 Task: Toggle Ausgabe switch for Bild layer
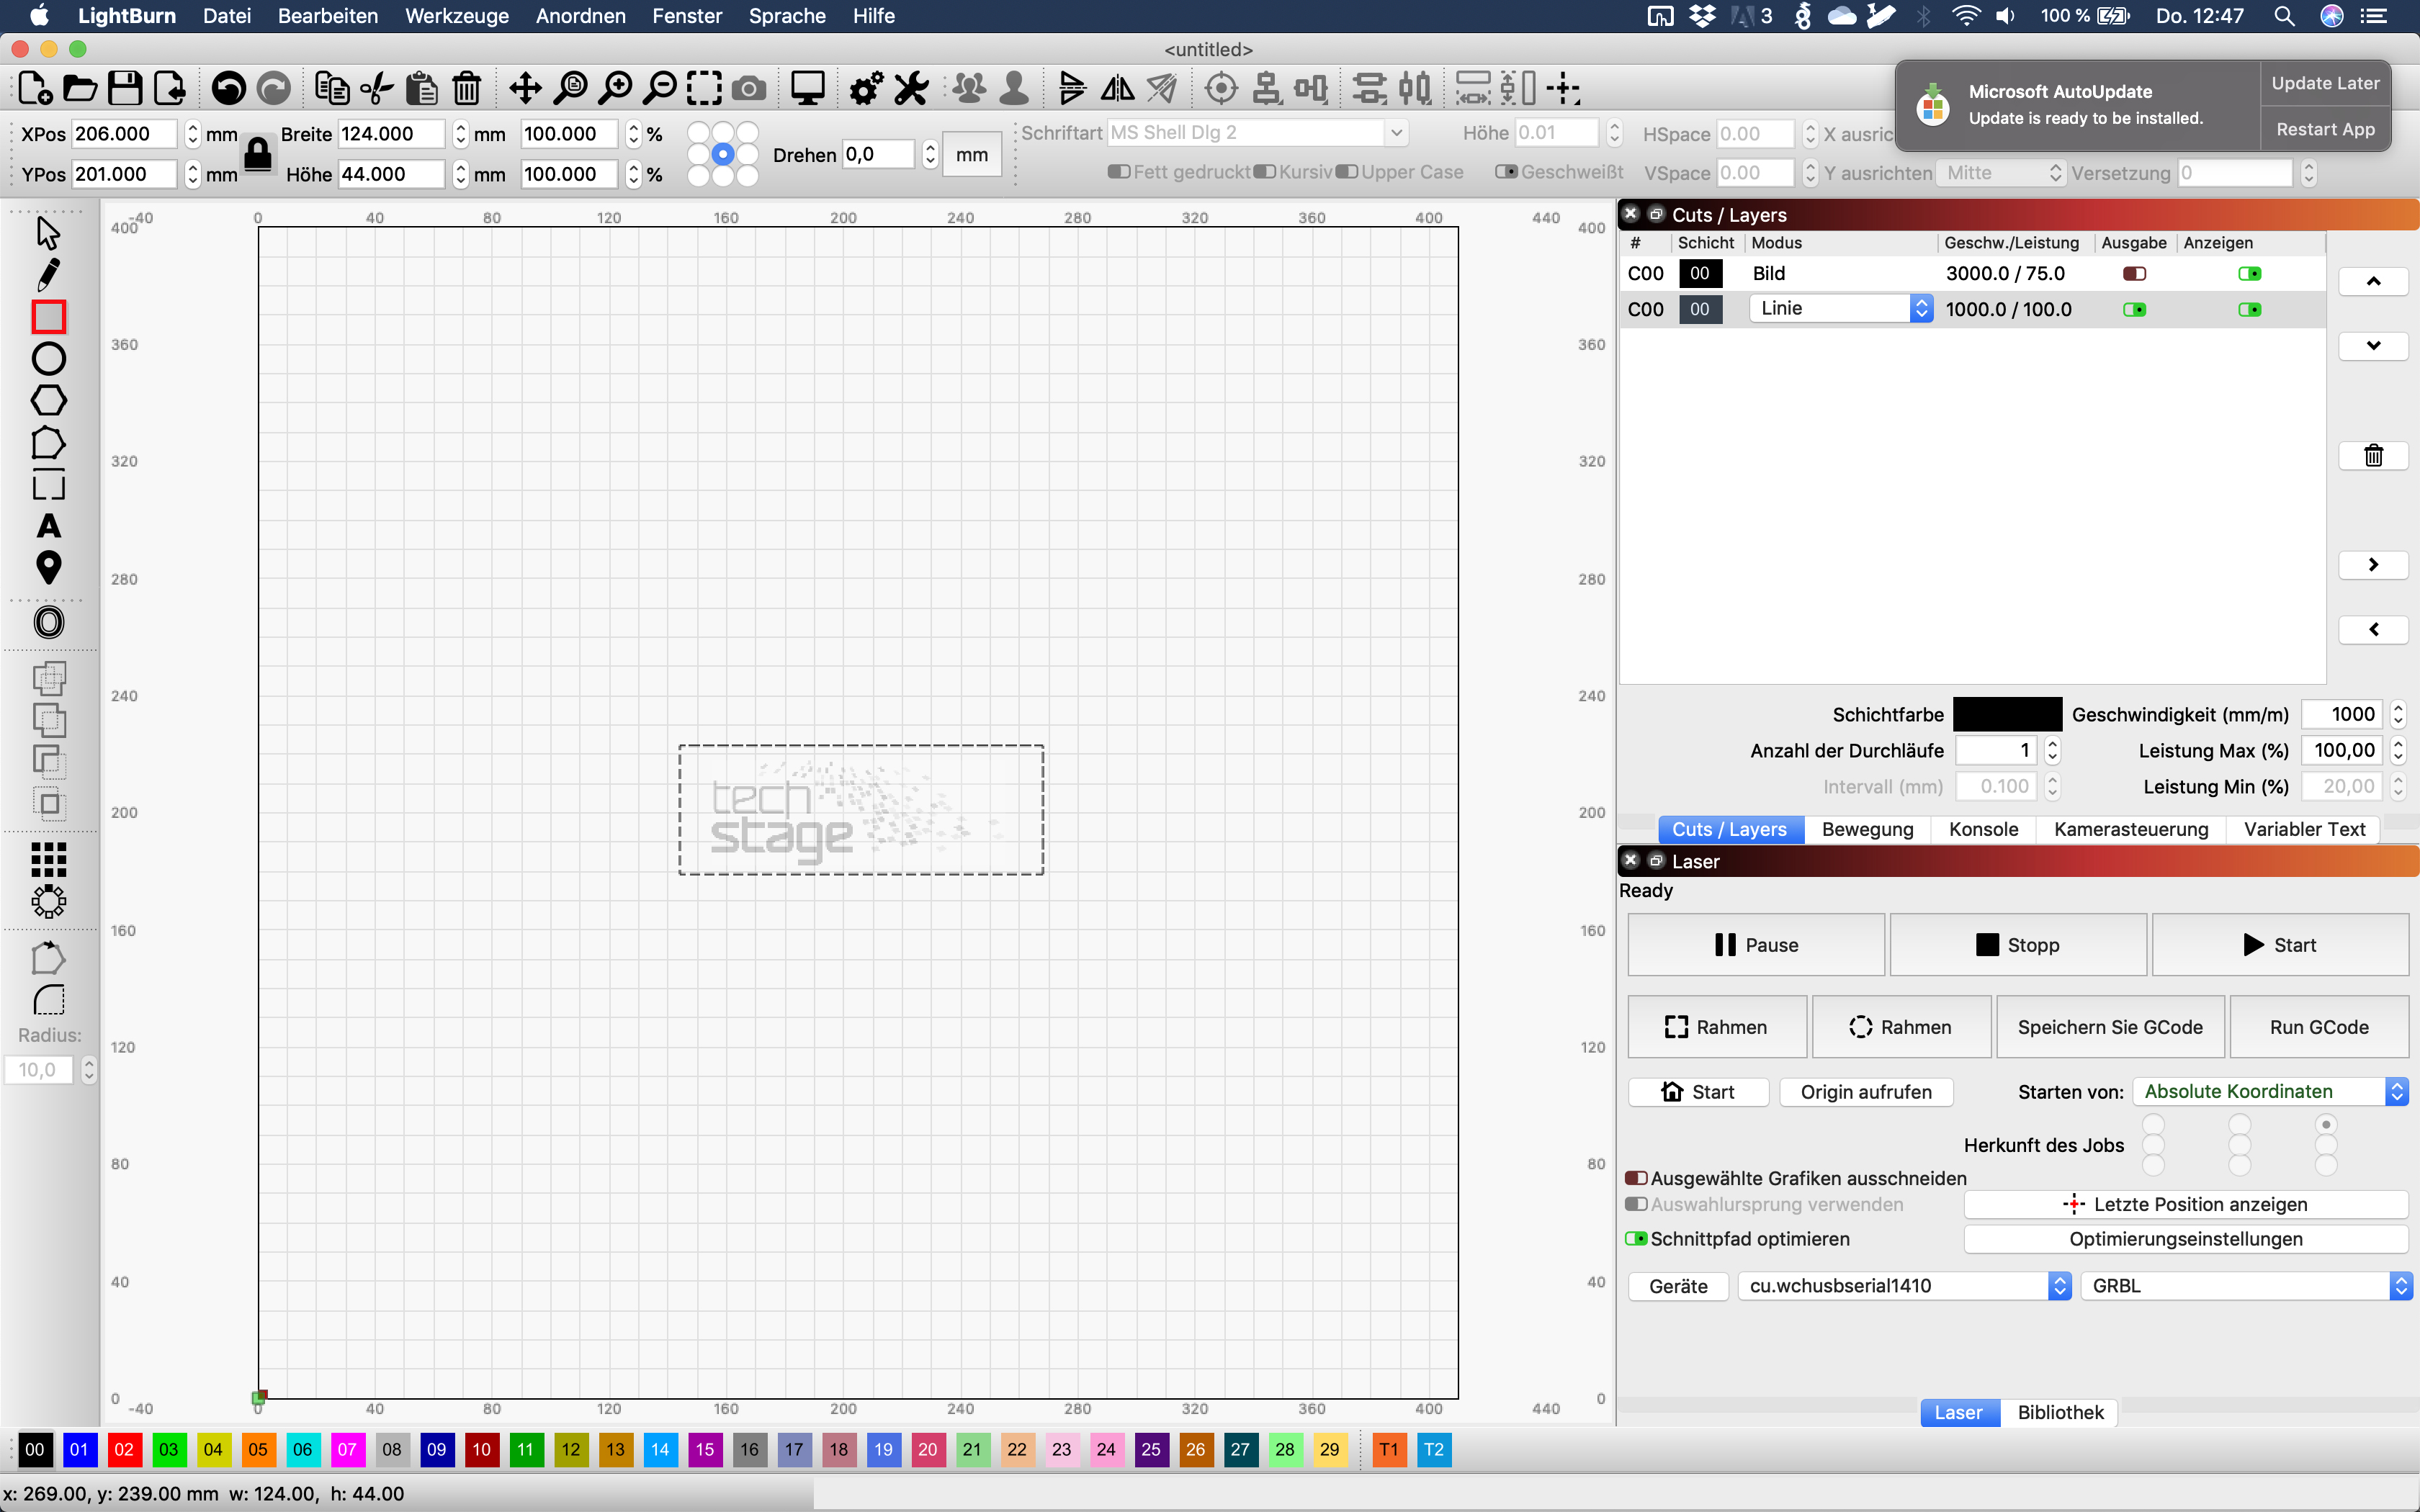2134,274
